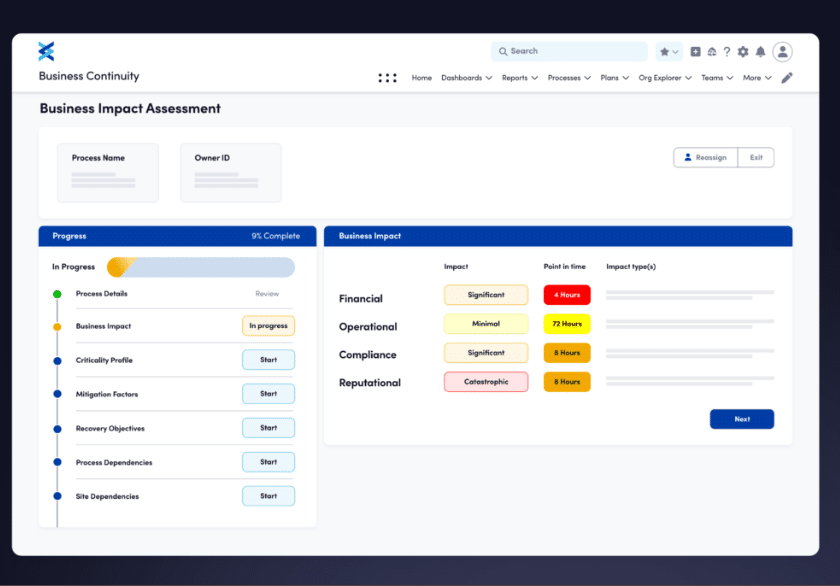Open the Processes dropdown menu

coord(568,77)
